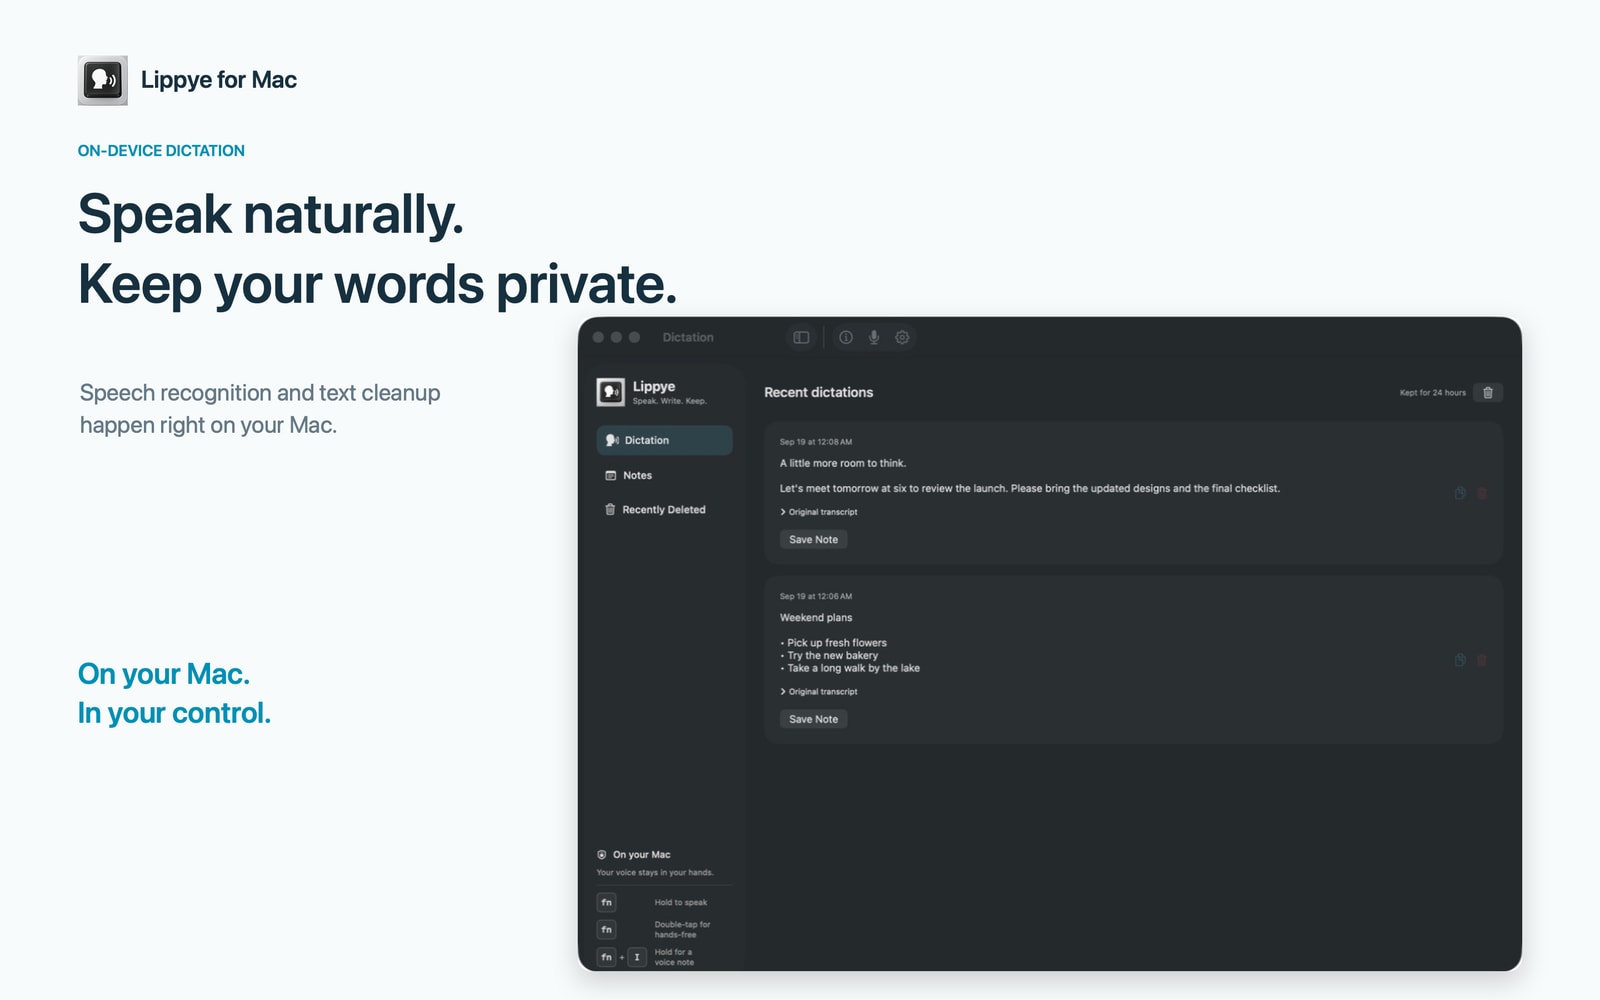Click the fn key next to Hold to speak

606,902
